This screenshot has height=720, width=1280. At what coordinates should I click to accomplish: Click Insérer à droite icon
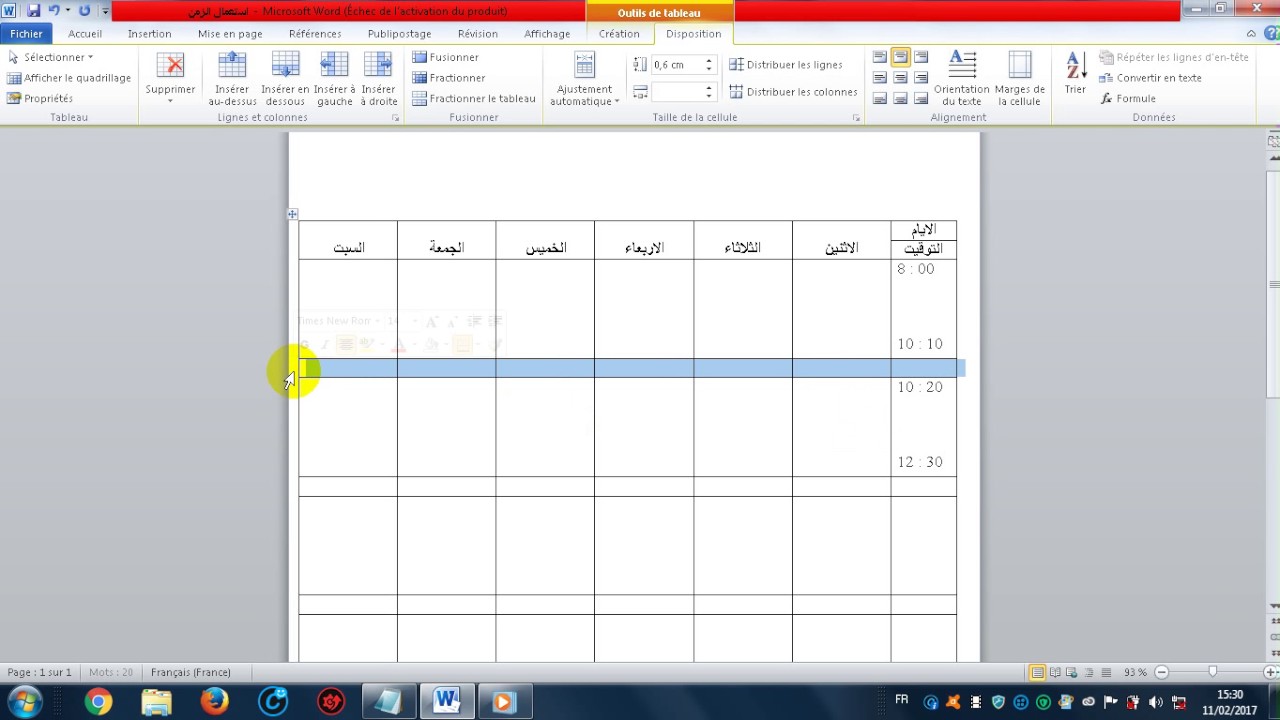point(378,66)
